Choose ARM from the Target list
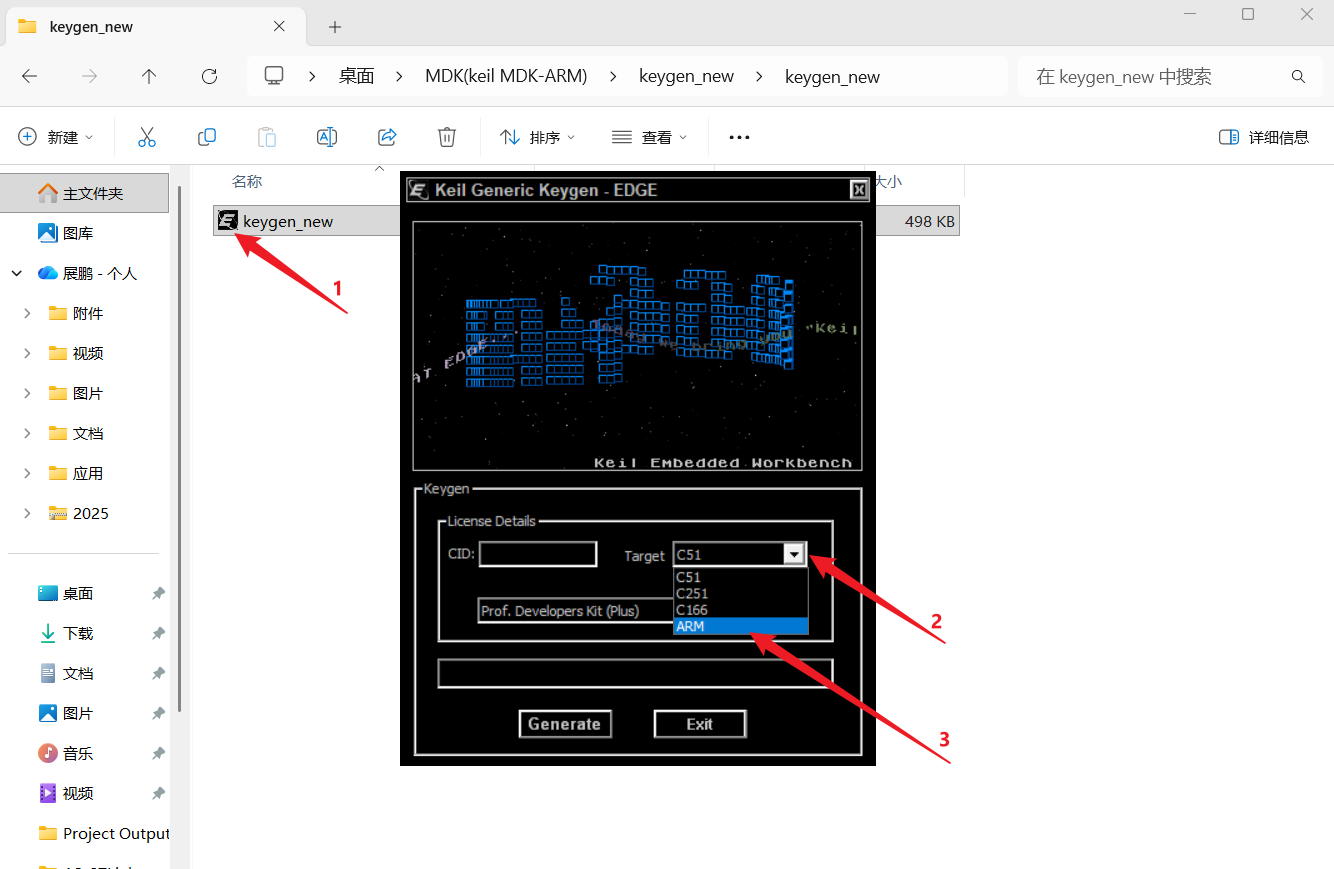Screen dimensions: 1334x869 (740, 626)
